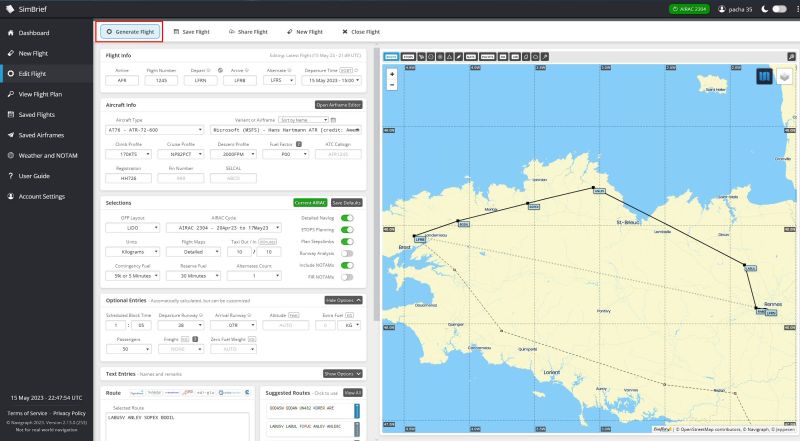The height and width of the screenshot is (441, 800).
Task: Open the Arrival Runway dropdown
Action: click(x=233, y=325)
